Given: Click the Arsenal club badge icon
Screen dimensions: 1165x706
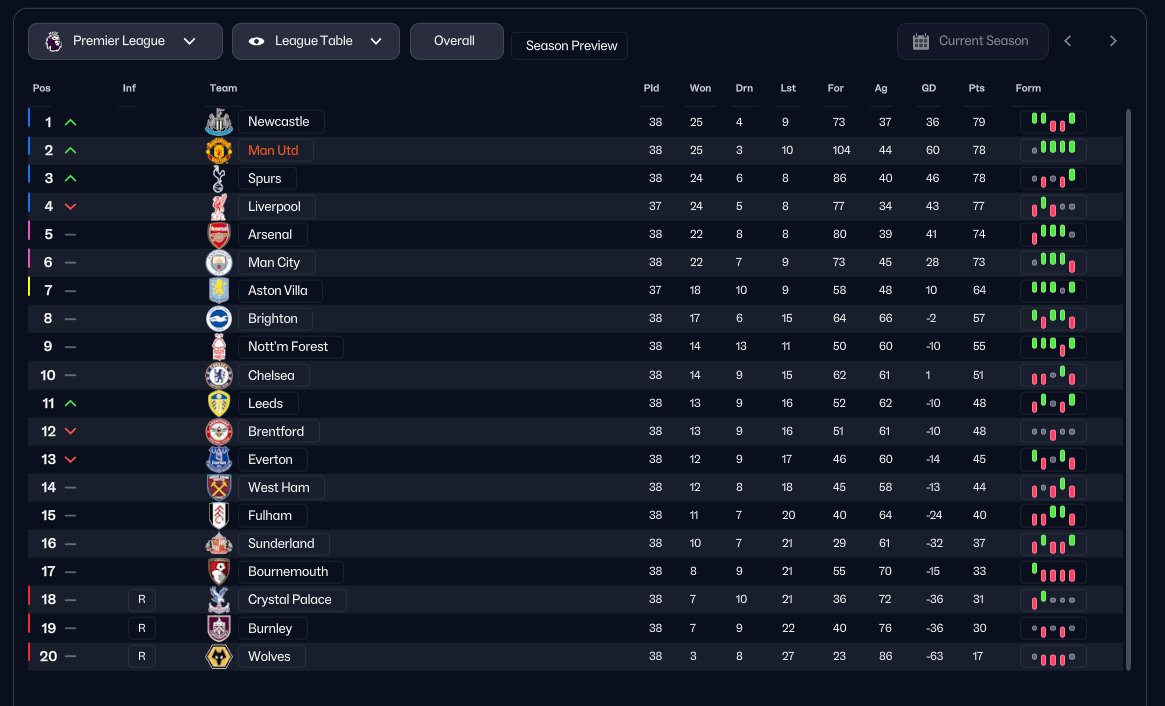Looking at the screenshot, I should [219, 235].
